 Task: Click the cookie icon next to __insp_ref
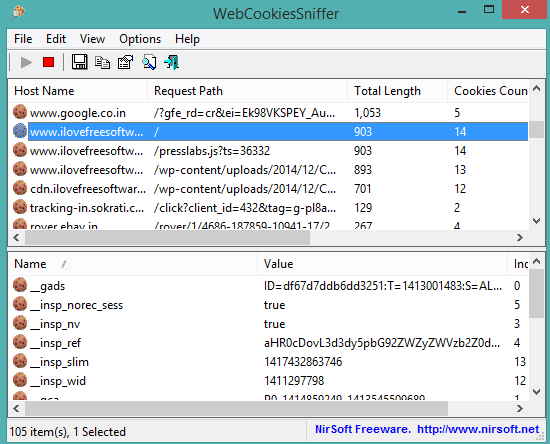[20, 342]
